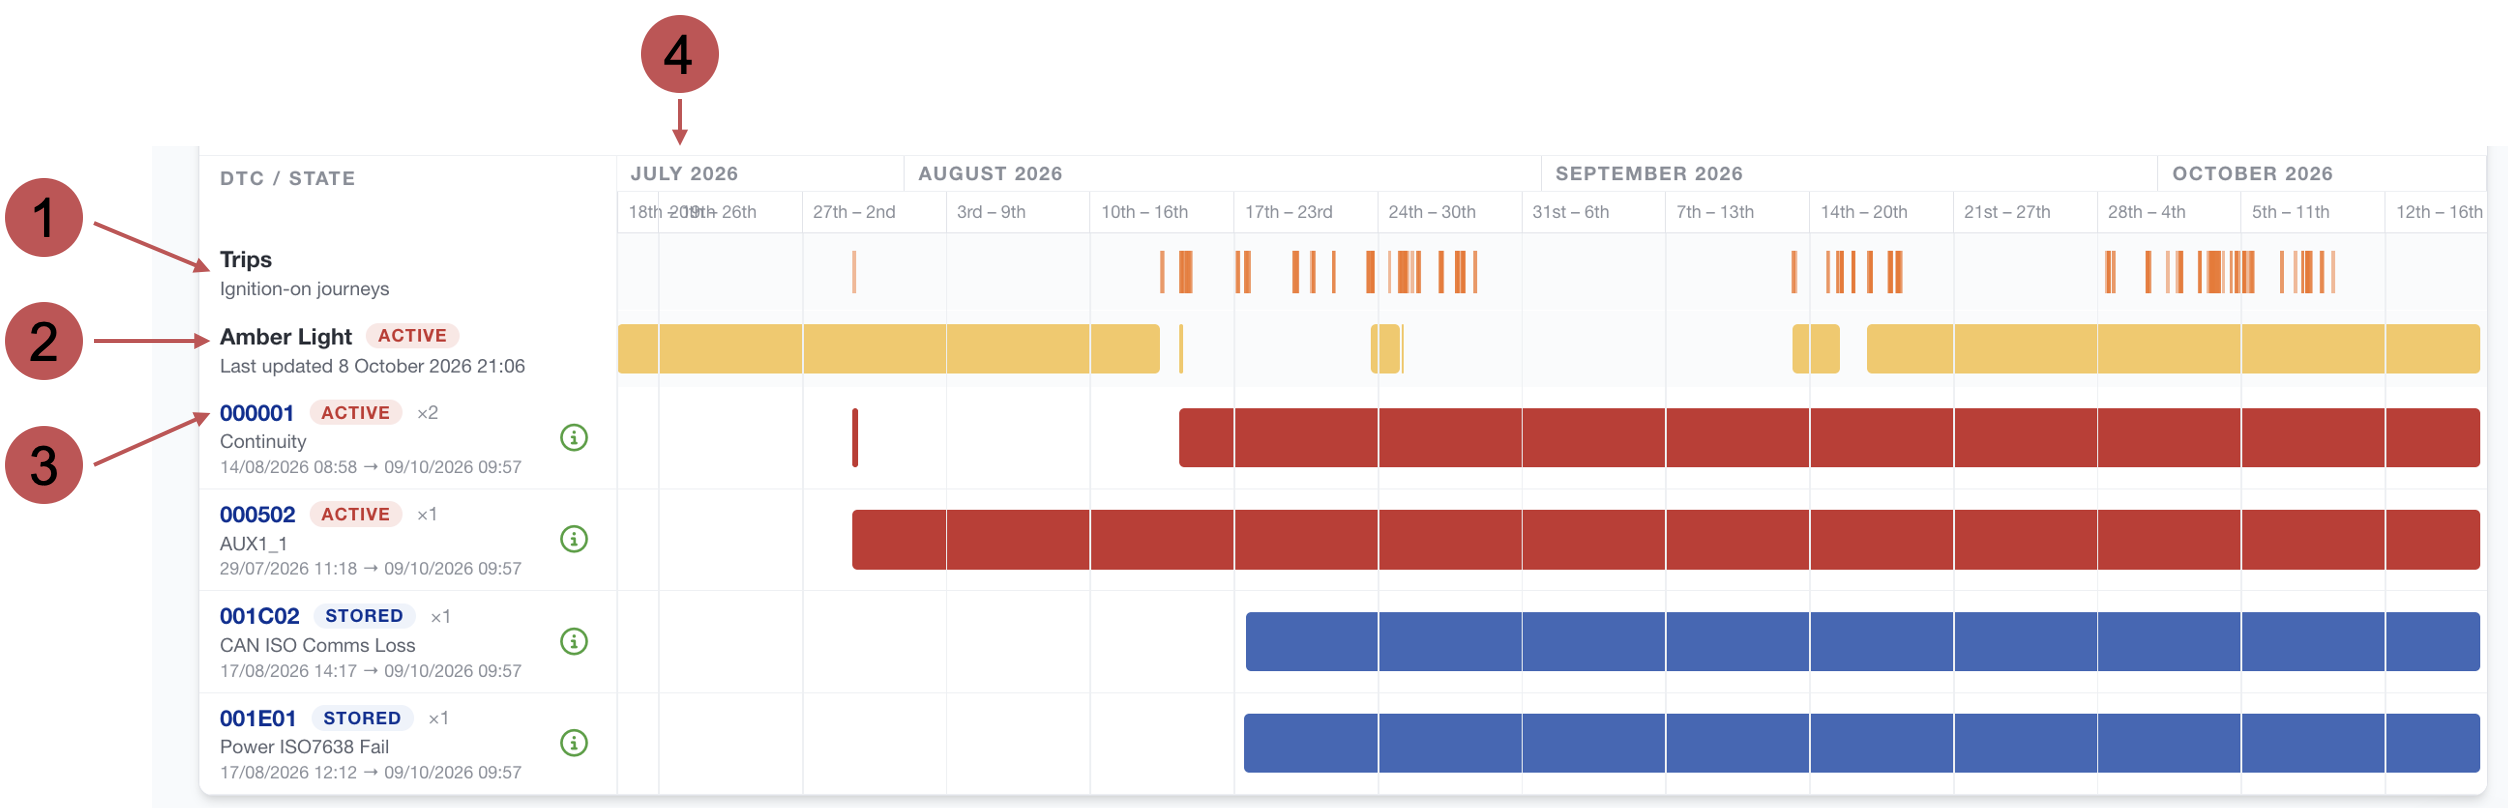Click the short red 000001 marker in July
The height and width of the screenshot is (808, 2508).
click(x=855, y=437)
